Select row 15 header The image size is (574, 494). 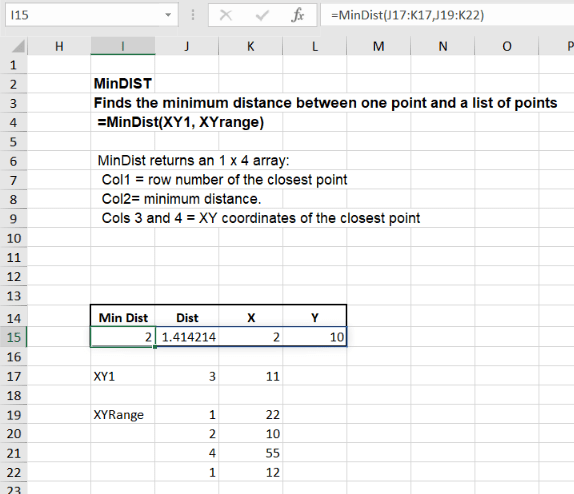click(x=14, y=337)
